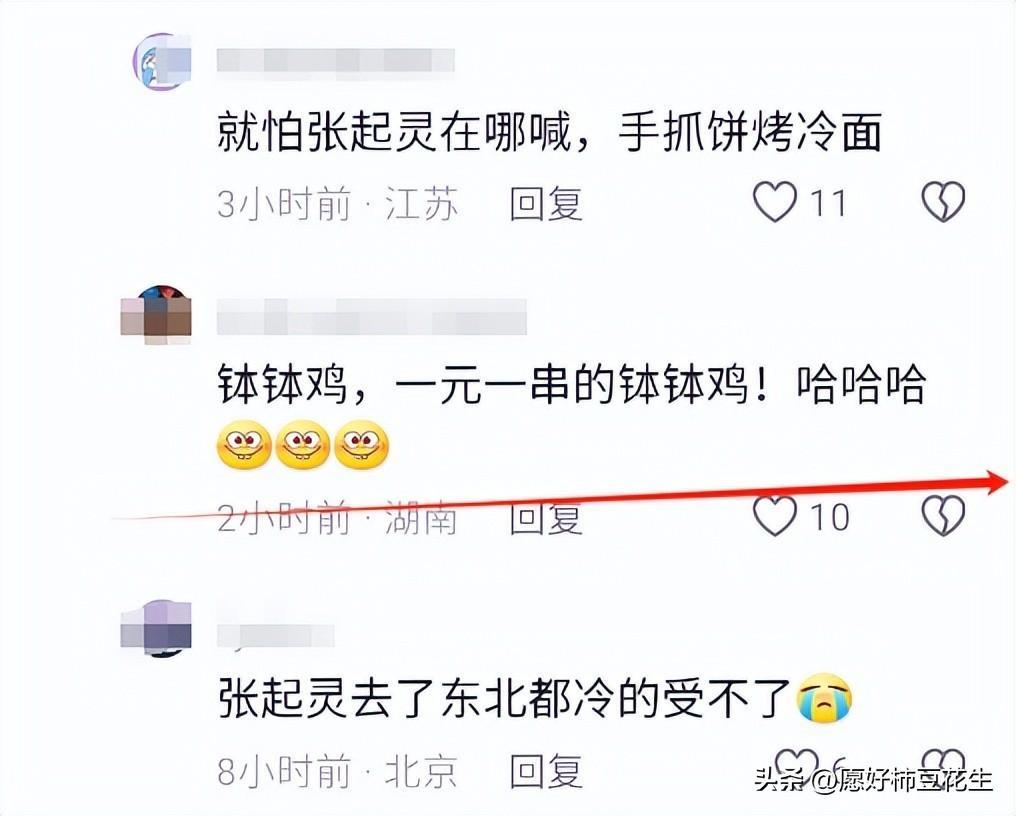1016x816 pixels.
Task: Like the 东北都冷的受不了 comment
Action: (796, 765)
